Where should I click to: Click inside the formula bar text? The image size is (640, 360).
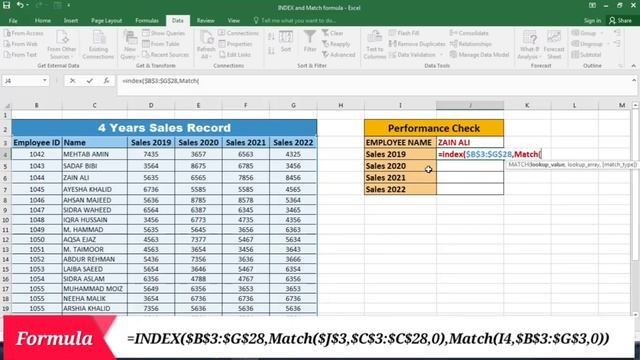(161, 81)
